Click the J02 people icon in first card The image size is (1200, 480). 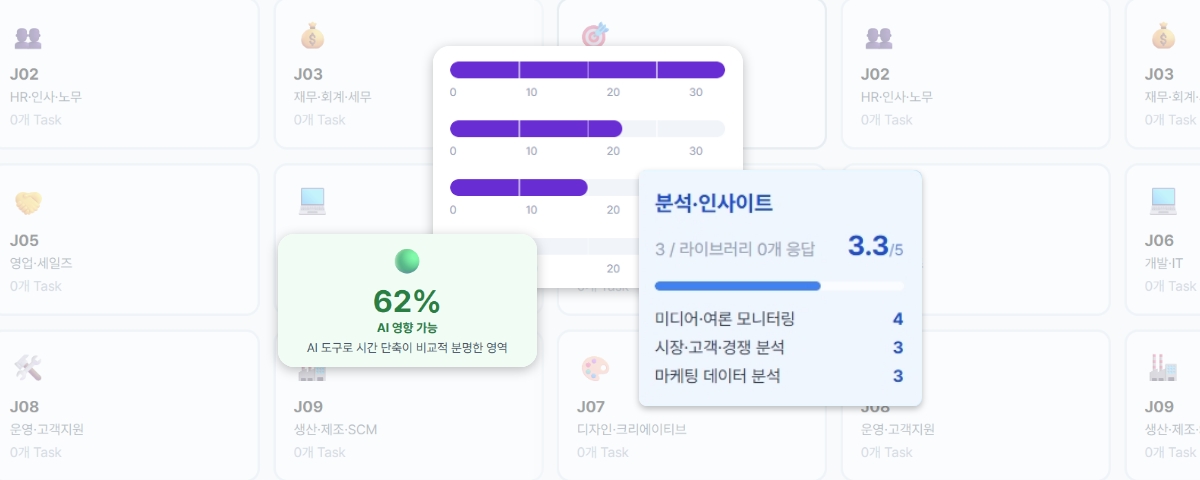[28, 38]
